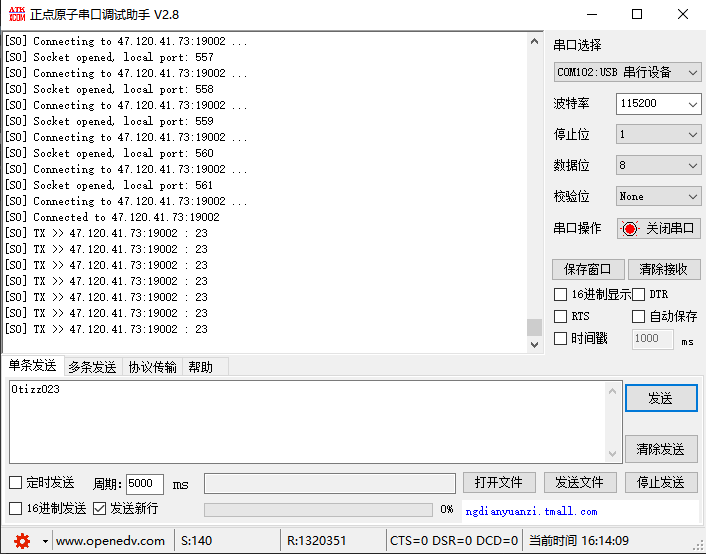Click the 0% progress percentage label
The image size is (706, 554).
pos(447,509)
